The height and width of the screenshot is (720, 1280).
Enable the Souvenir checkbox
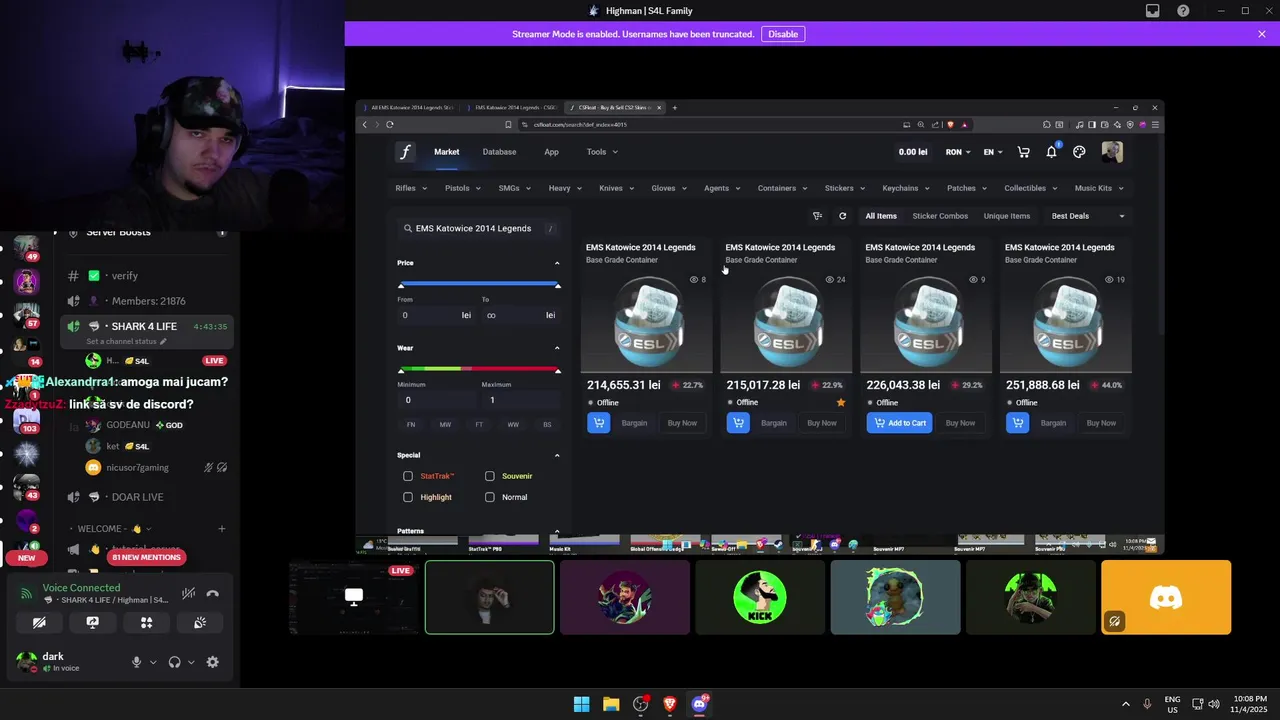490,476
